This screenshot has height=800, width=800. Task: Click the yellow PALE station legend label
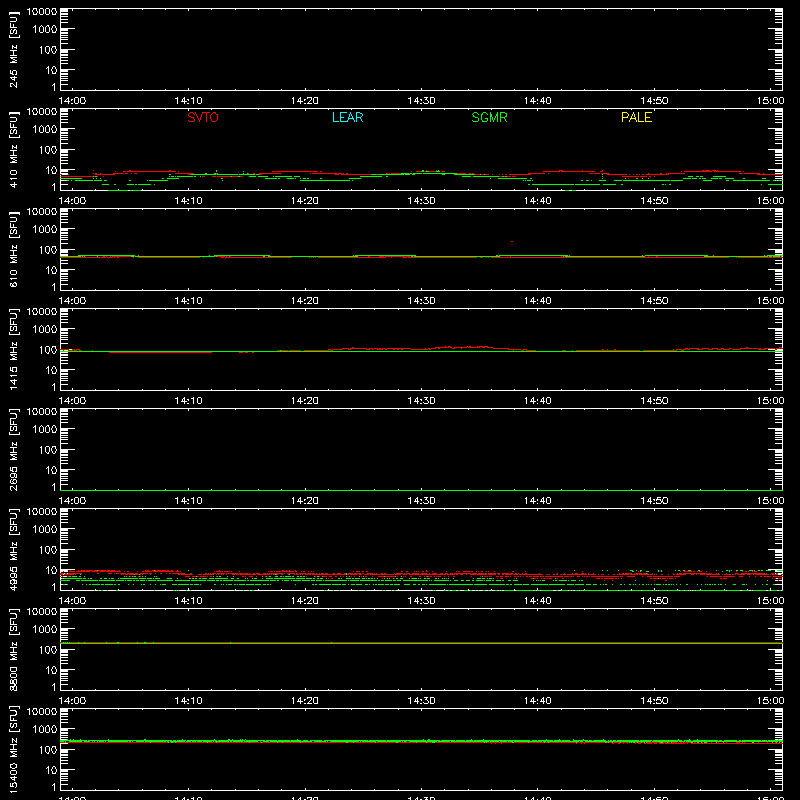(636, 117)
